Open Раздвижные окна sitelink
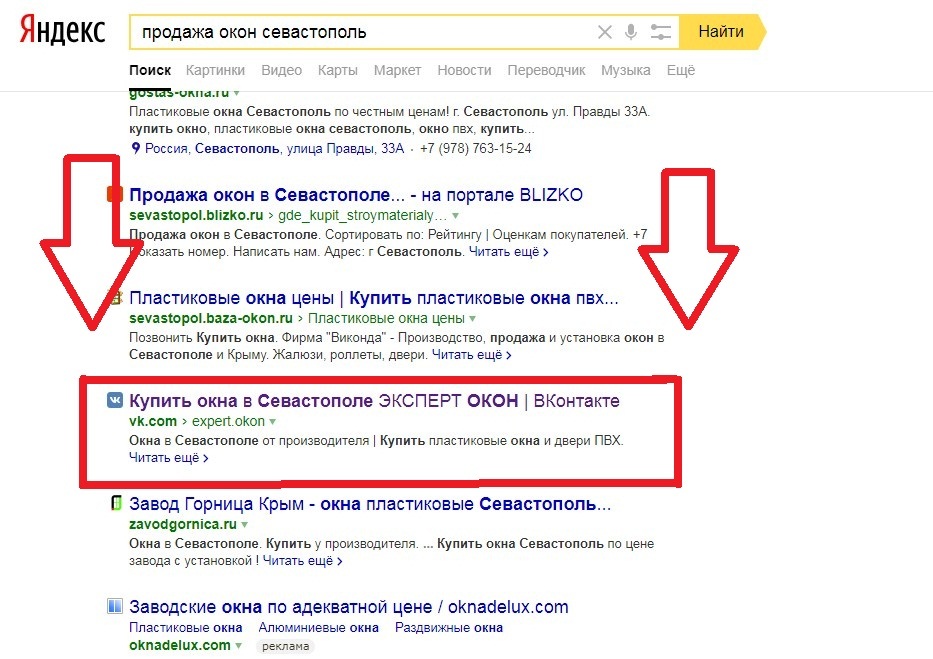 pos(449,627)
